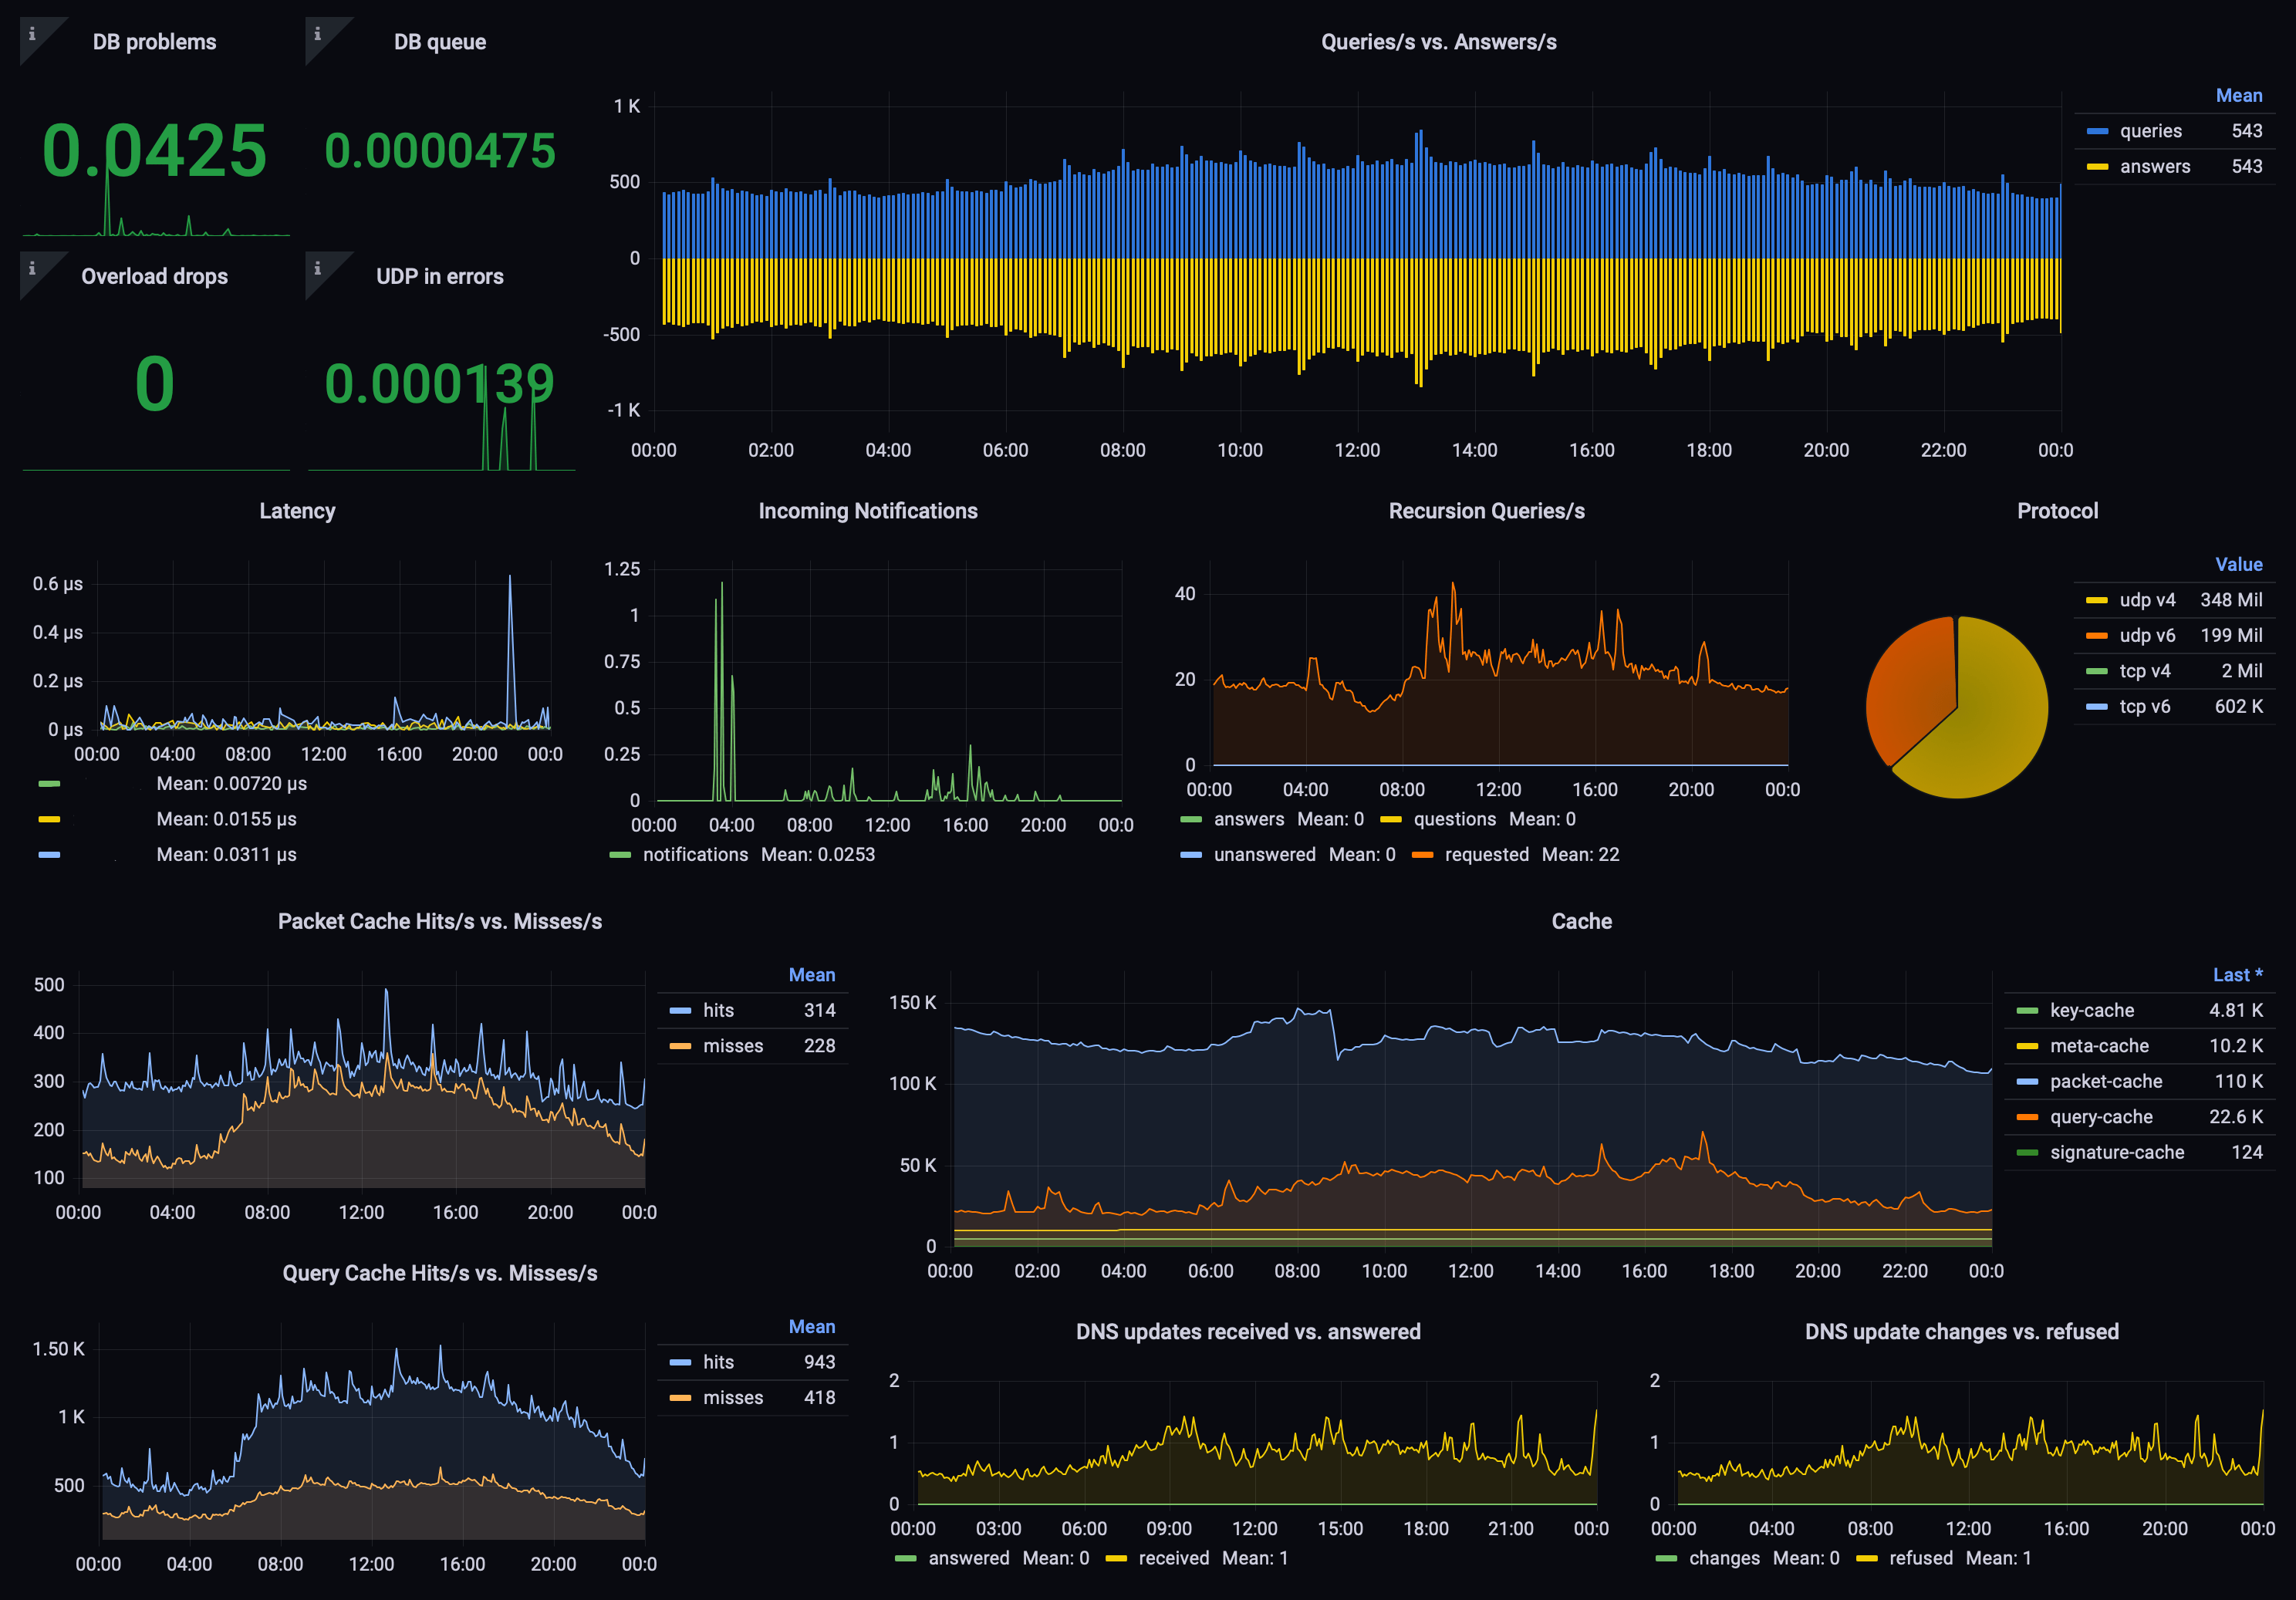Click the UDP in errors info icon
Image resolution: width=2296 pixels, height=1600 pixels.
click(318, 268)
